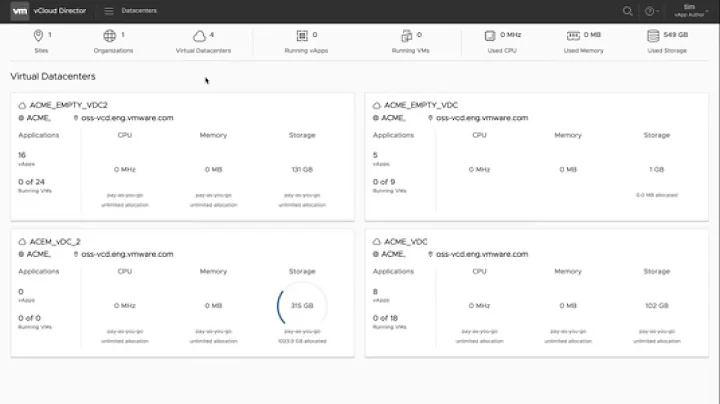Screen dimensions: 720x404
Task: Click the VMware vm logo
Action: tap(20, 11)
